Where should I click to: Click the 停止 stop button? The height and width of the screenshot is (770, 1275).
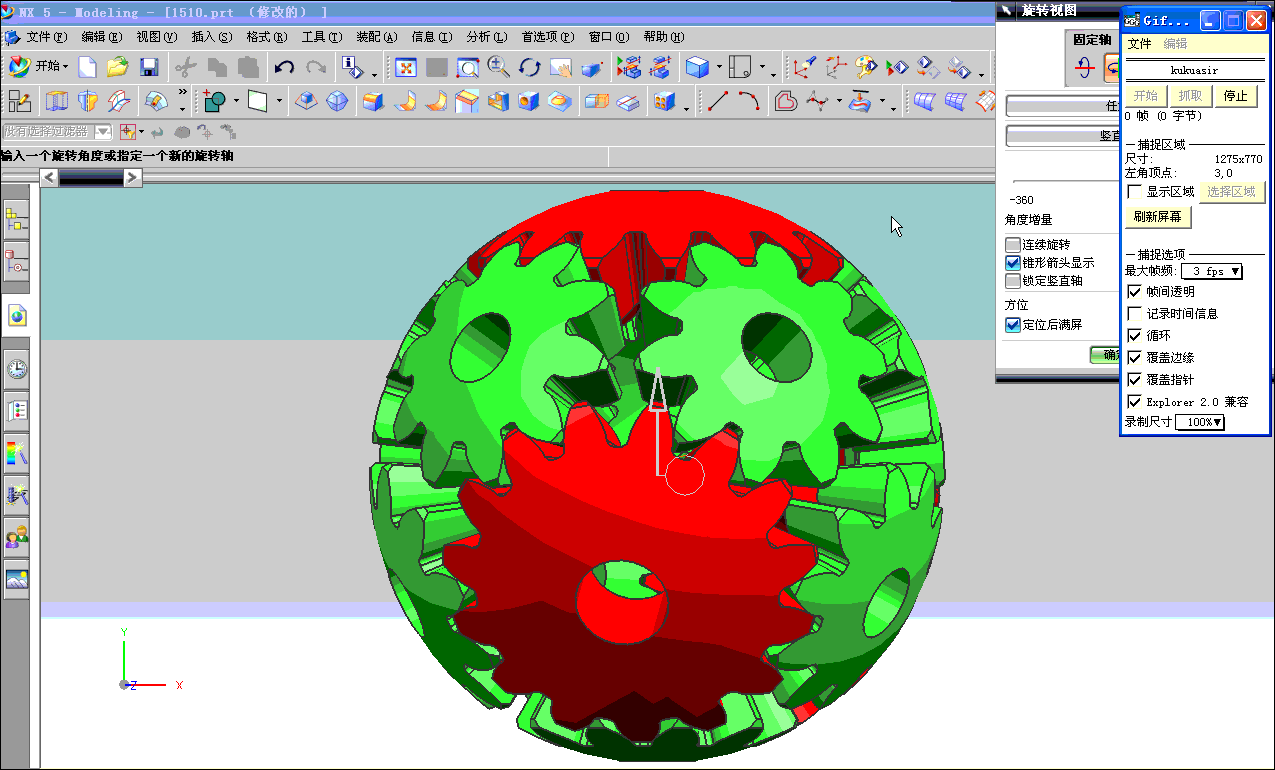click(1236, 96)
